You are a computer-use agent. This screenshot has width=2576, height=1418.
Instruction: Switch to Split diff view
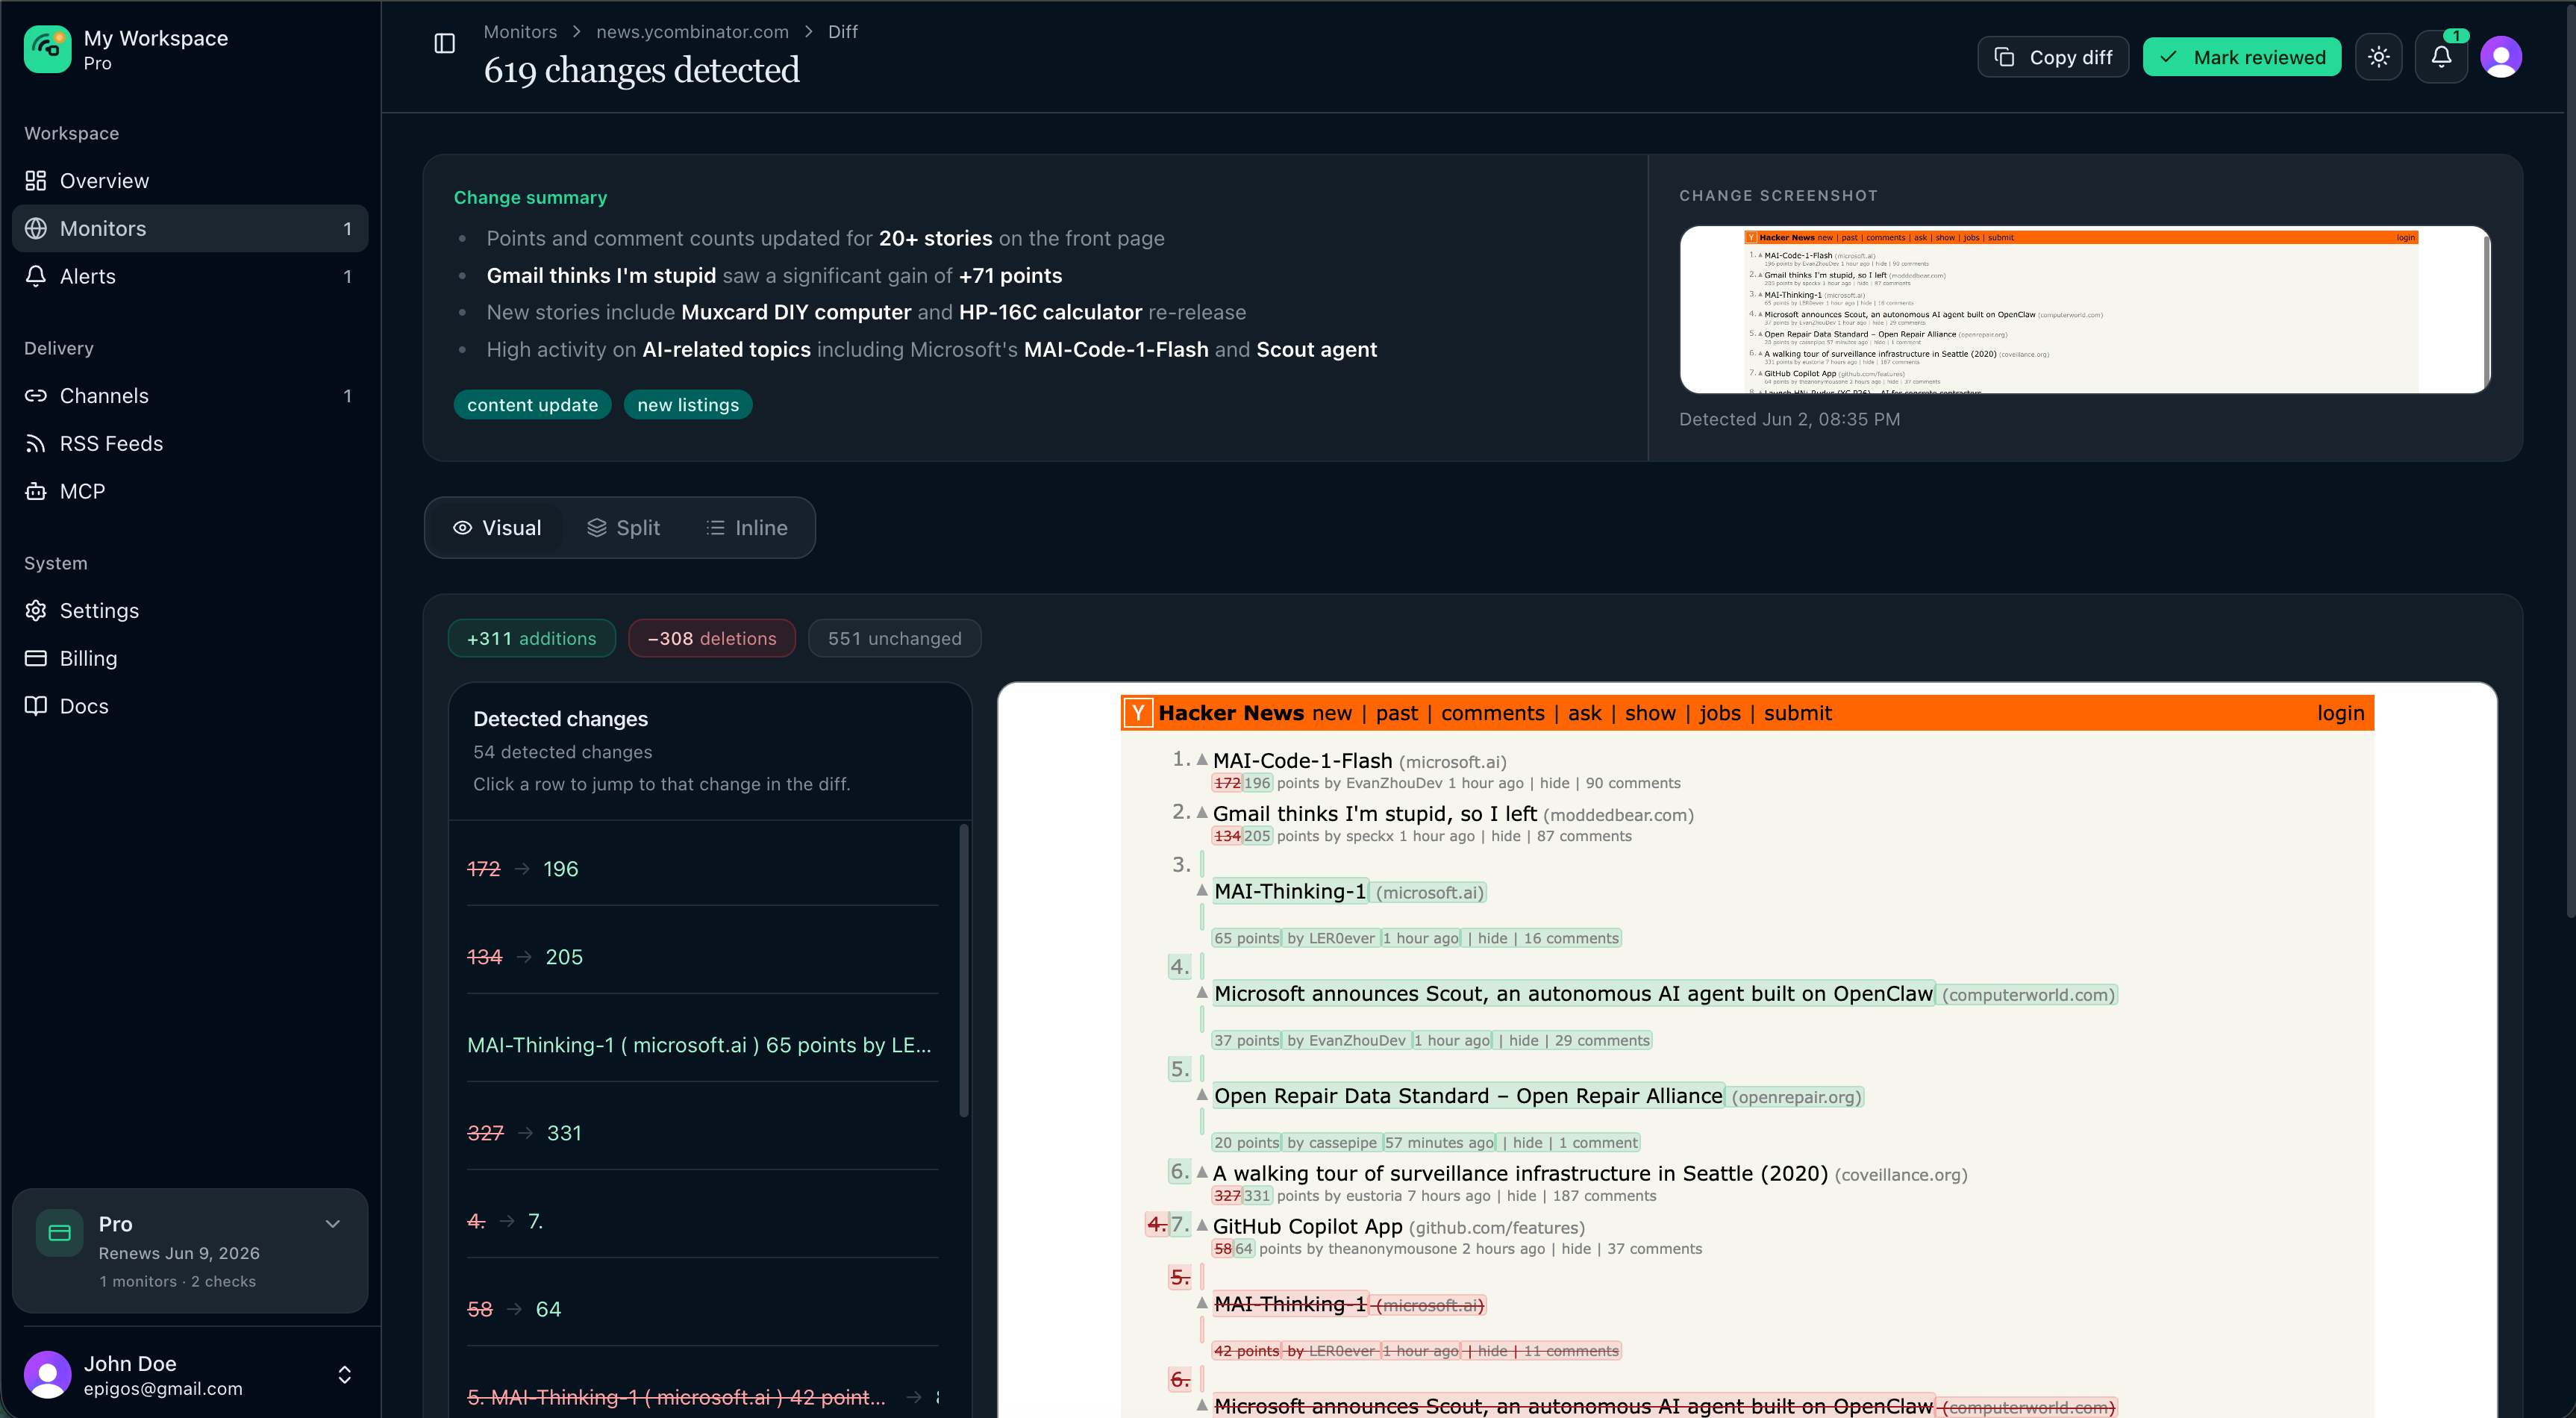(623, 528)
